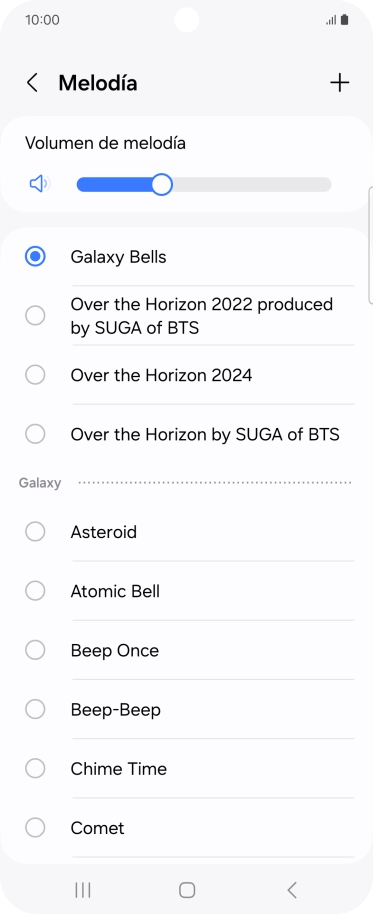Tap the speaker volume icon
This screenshot has height=914, width=373.
39,184
